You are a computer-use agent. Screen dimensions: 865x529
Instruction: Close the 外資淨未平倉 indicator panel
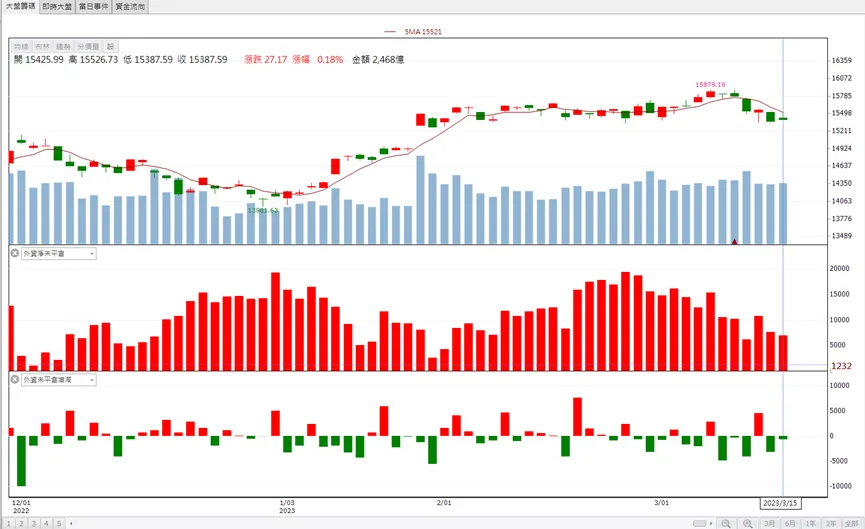15,253
